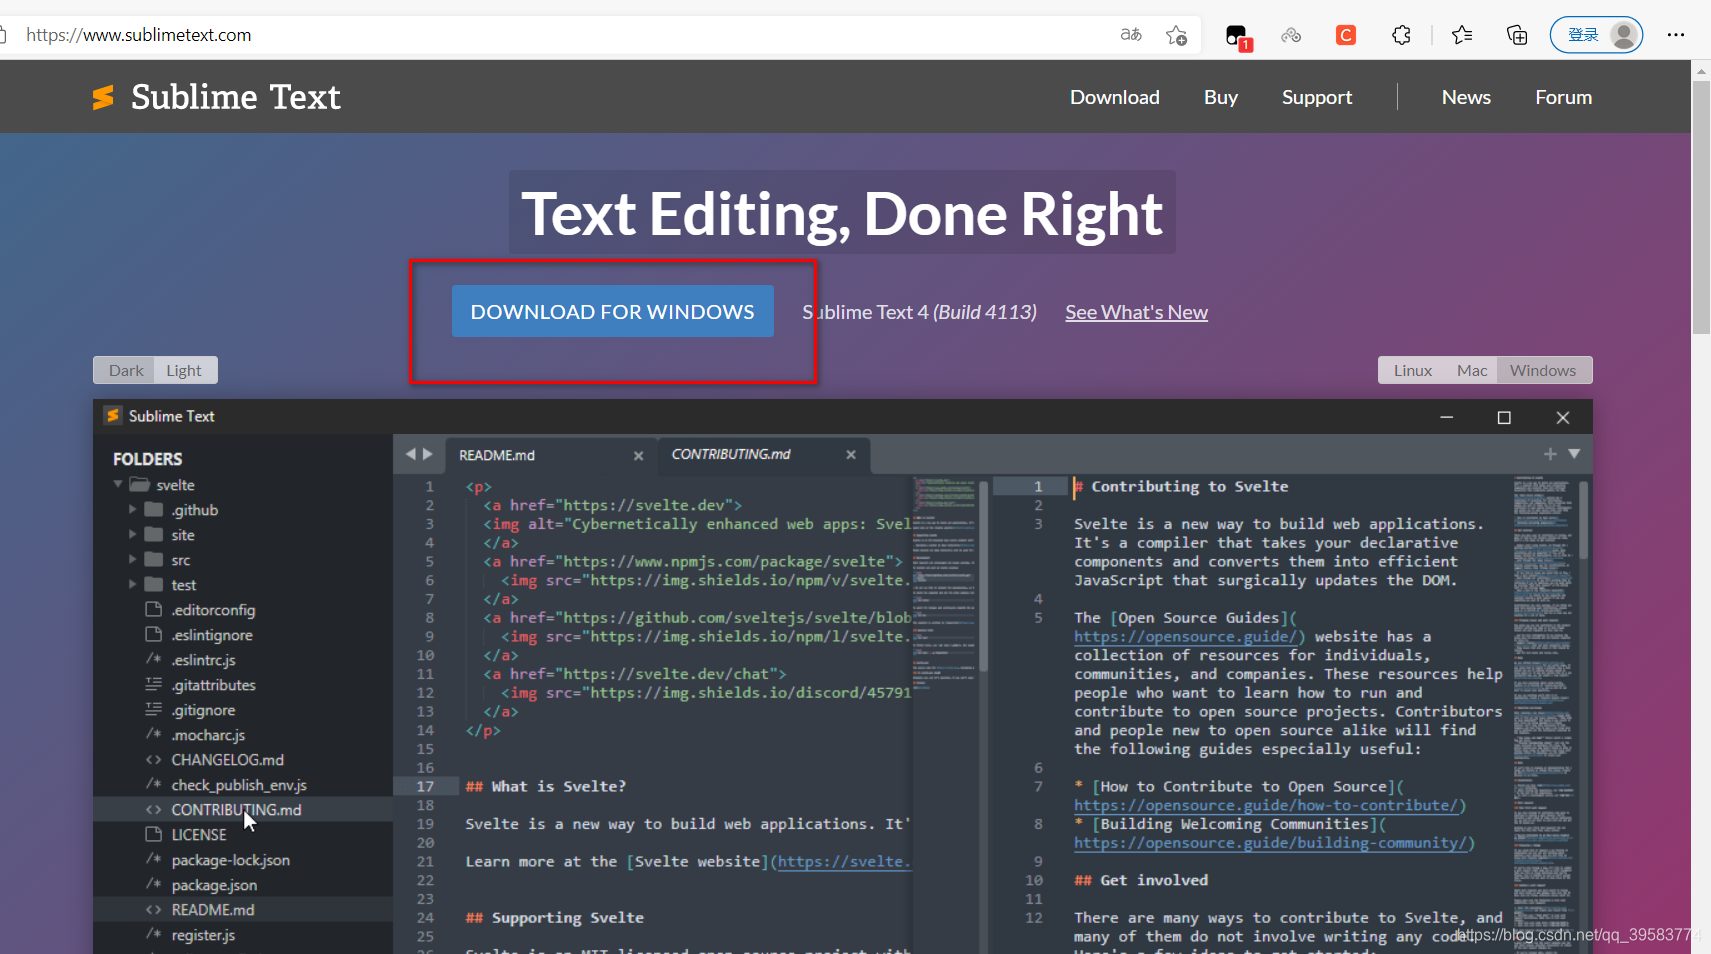Click the .gitattributes list file icon
Image resolution: width=1711 pixels, height=954 pixels.
(153, 684)
